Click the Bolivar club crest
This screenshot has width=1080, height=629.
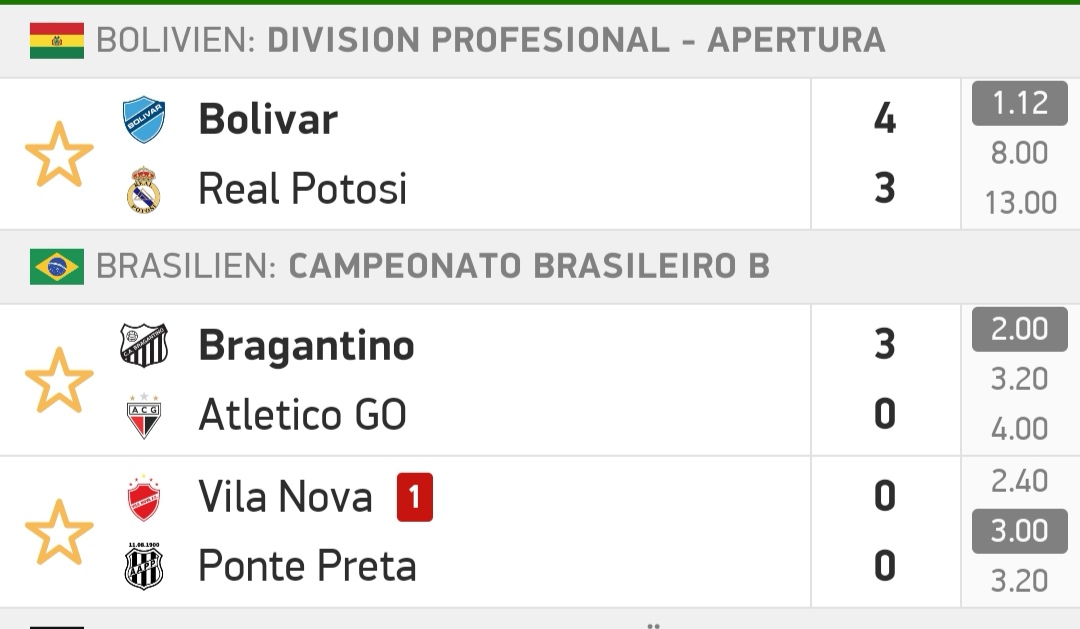[x=144, y=119]
